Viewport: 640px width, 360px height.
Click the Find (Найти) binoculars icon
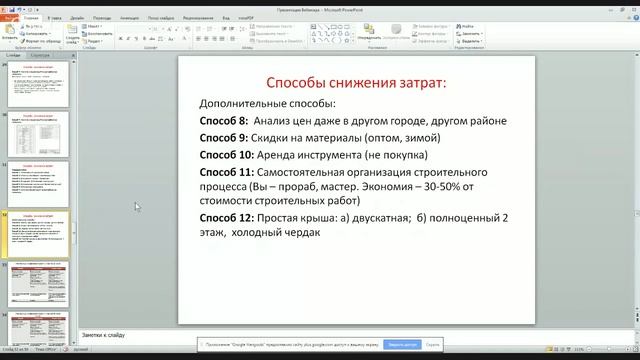pos(459,26)
